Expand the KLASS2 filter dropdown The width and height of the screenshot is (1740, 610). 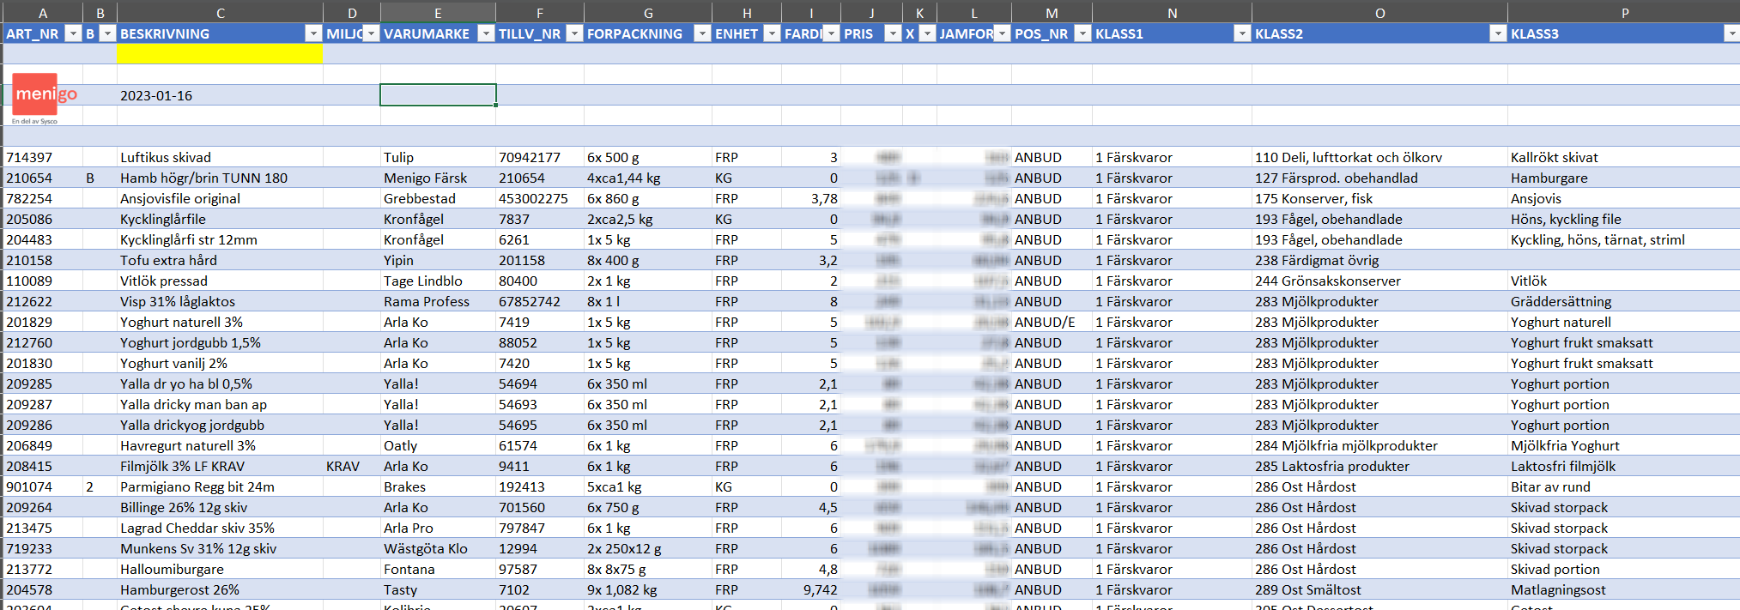tap(1497, 33)
